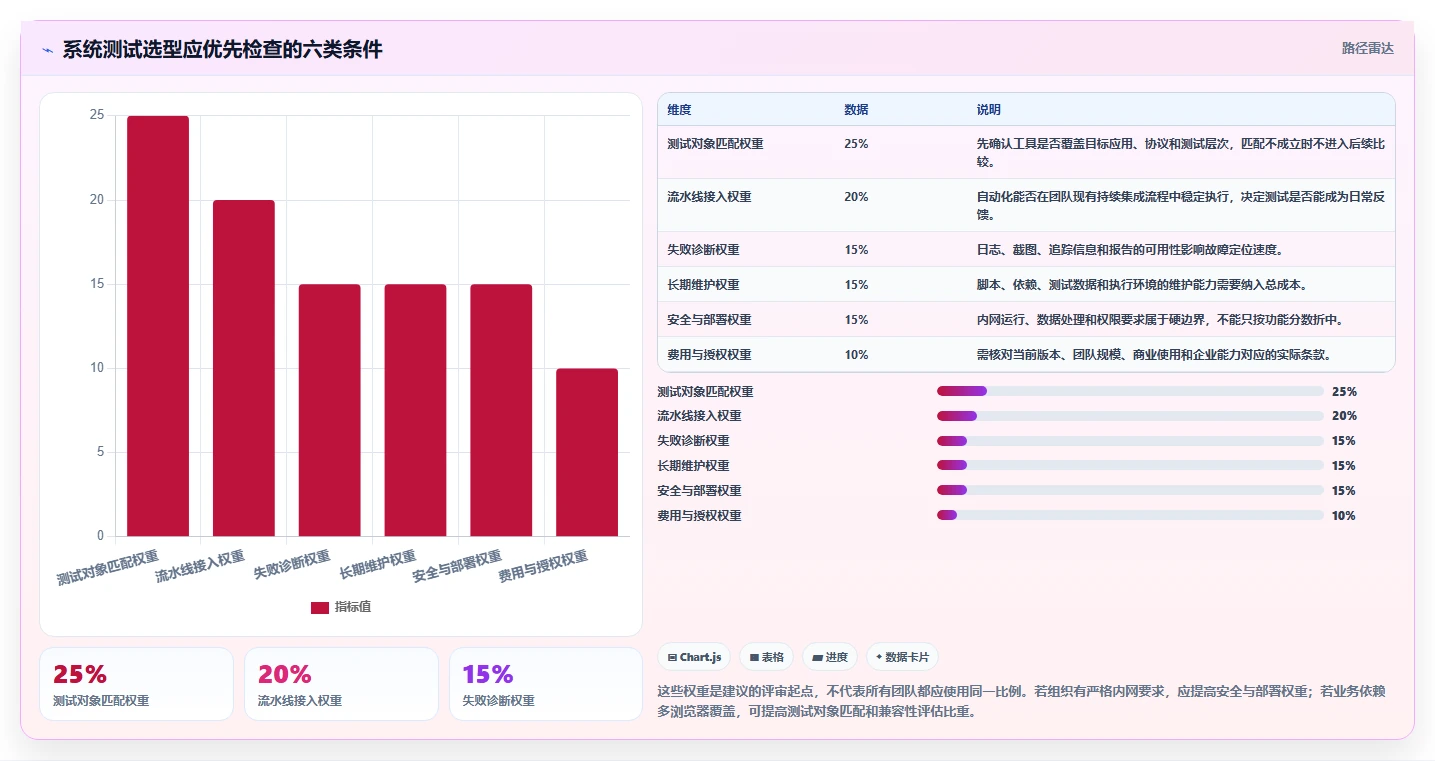This screenshot has width=1435, height=761.
Task: Click the 失败诊断权重 progress bar
Action: [1130, 441]
